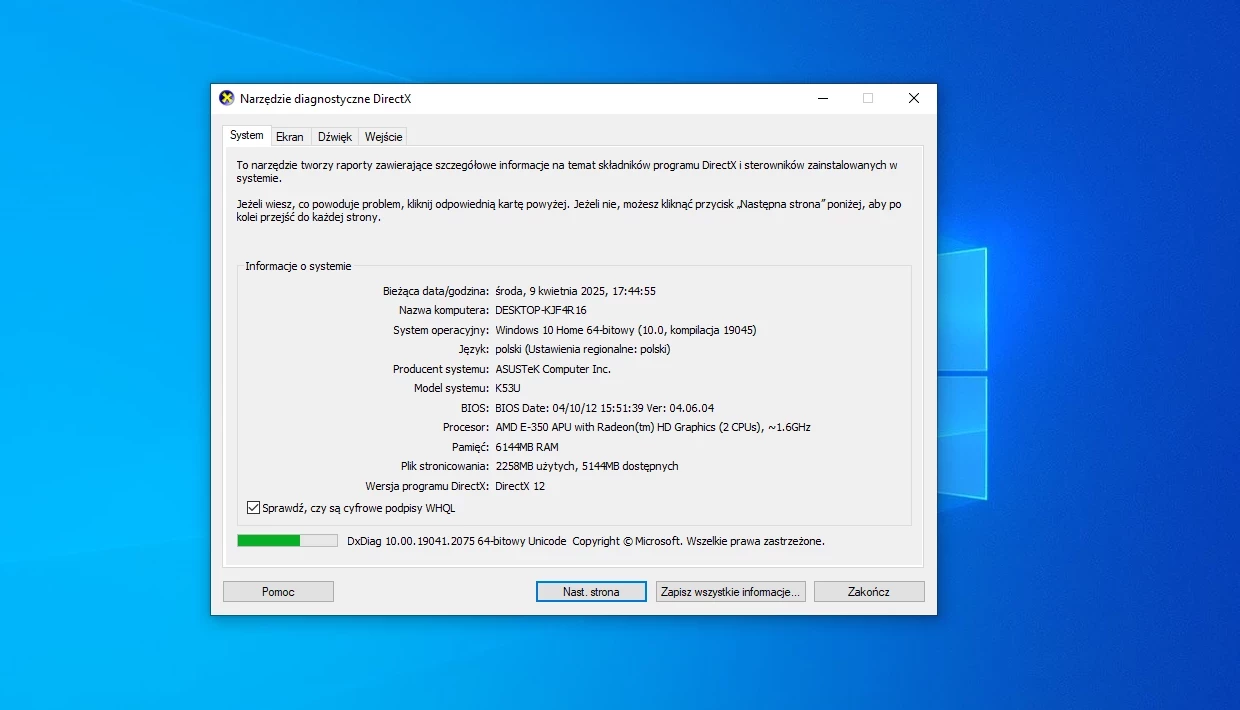The height and width of the screenshot is (710, 1240).
Task: Click the Wersja programu DirectX label
Action: (x=427, y=486)
